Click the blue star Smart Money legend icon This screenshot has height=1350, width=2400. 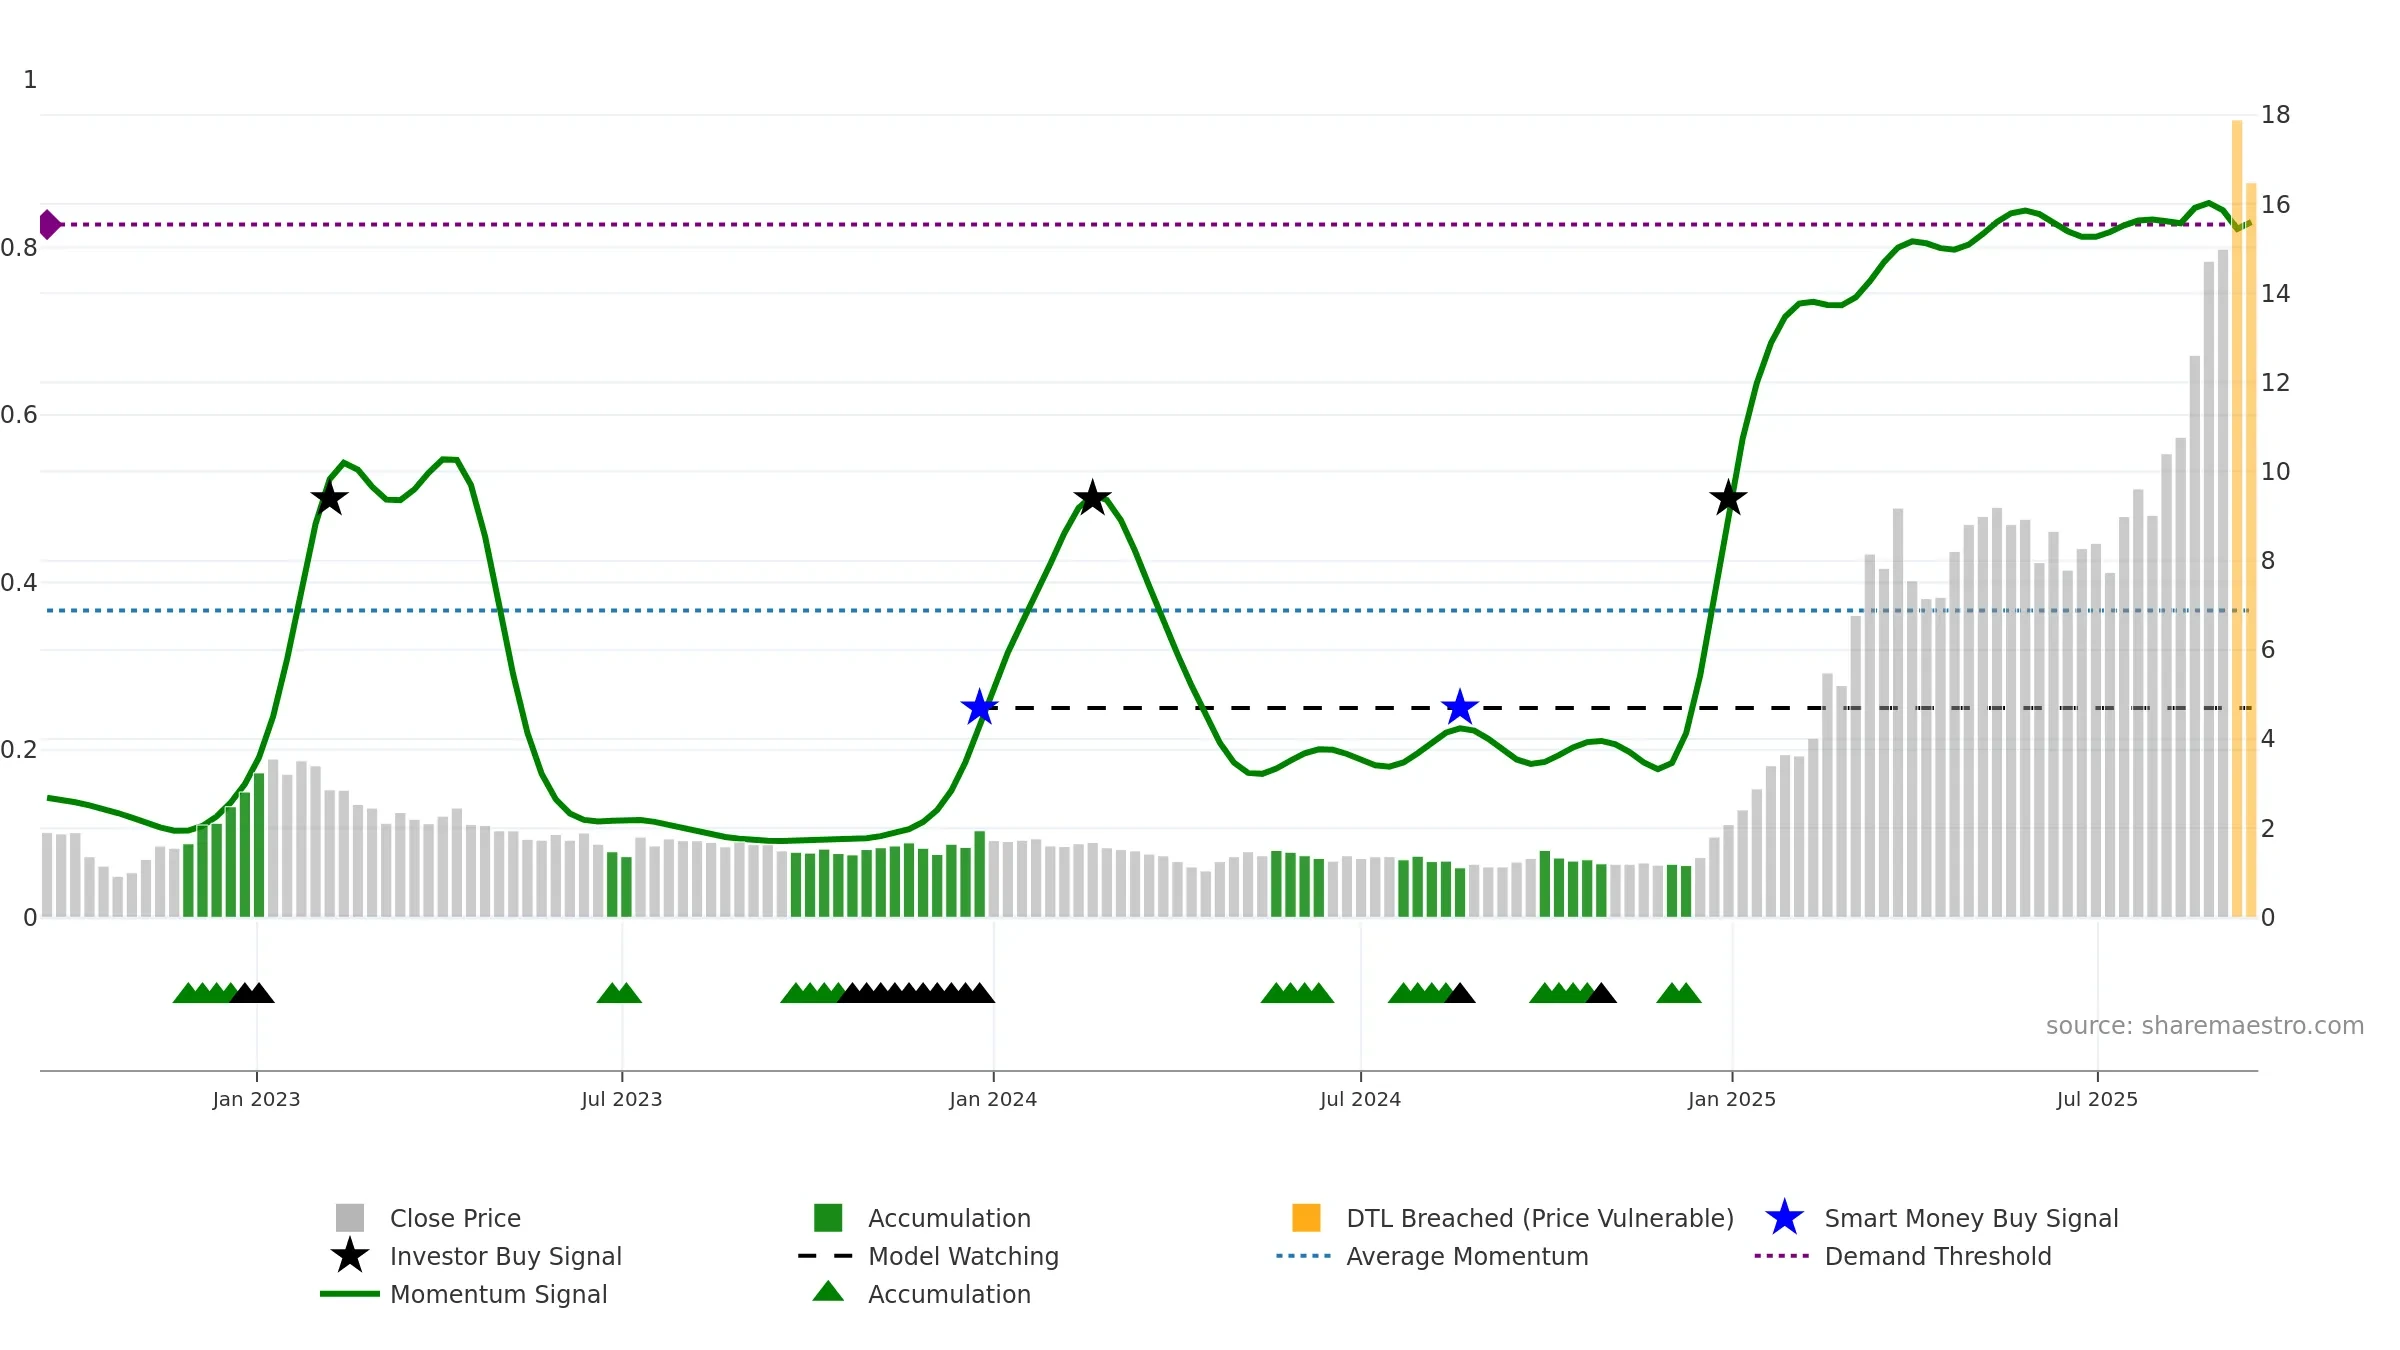(1784, 1218)
